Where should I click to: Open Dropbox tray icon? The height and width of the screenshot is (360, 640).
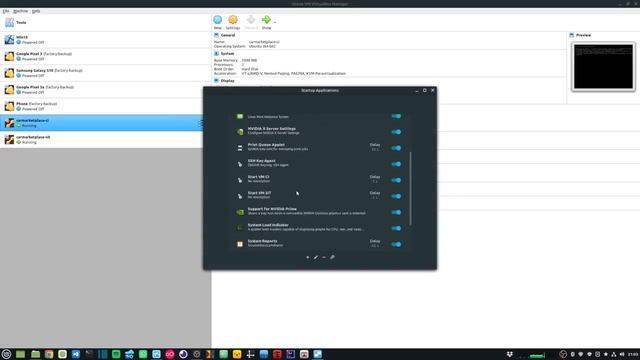point(509,354)
